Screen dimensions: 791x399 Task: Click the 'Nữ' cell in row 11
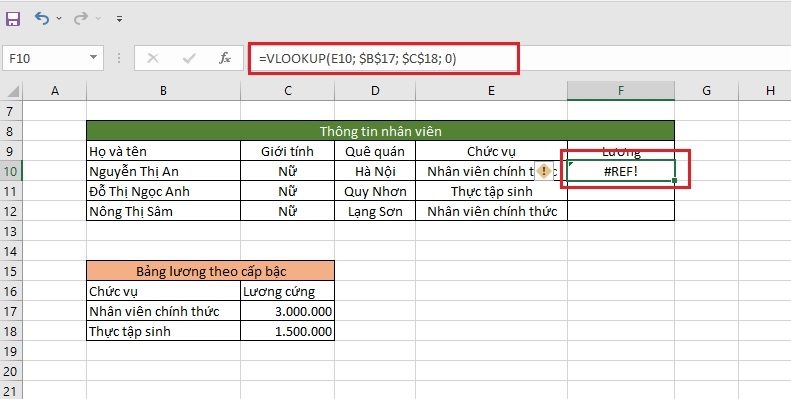point(288,191)
